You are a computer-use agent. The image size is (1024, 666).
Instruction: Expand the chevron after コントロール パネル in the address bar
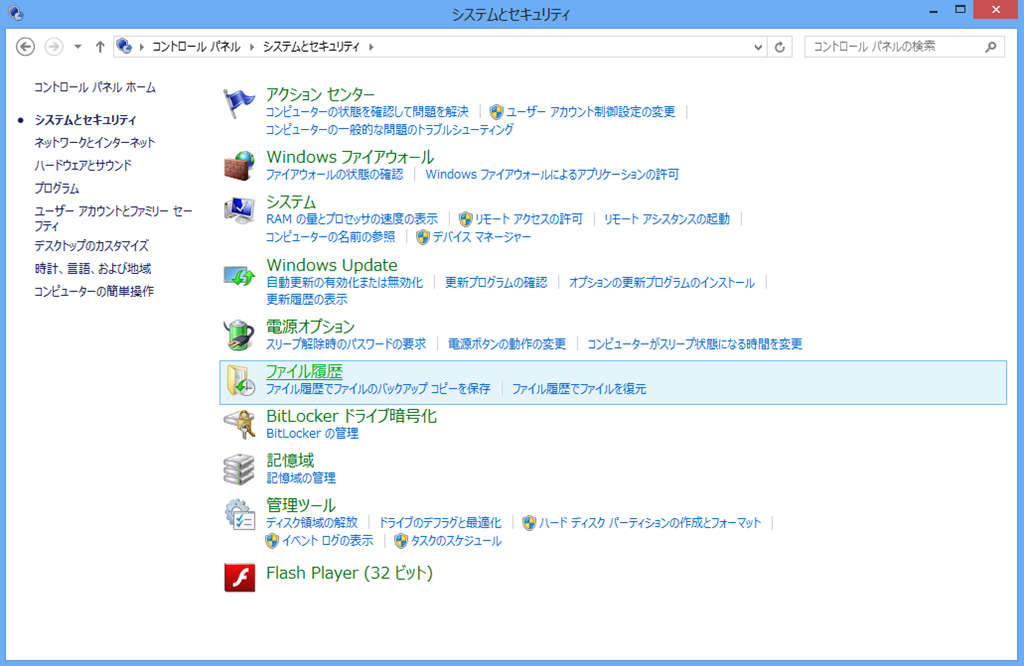pyautogui.click(x=252, y=47)
